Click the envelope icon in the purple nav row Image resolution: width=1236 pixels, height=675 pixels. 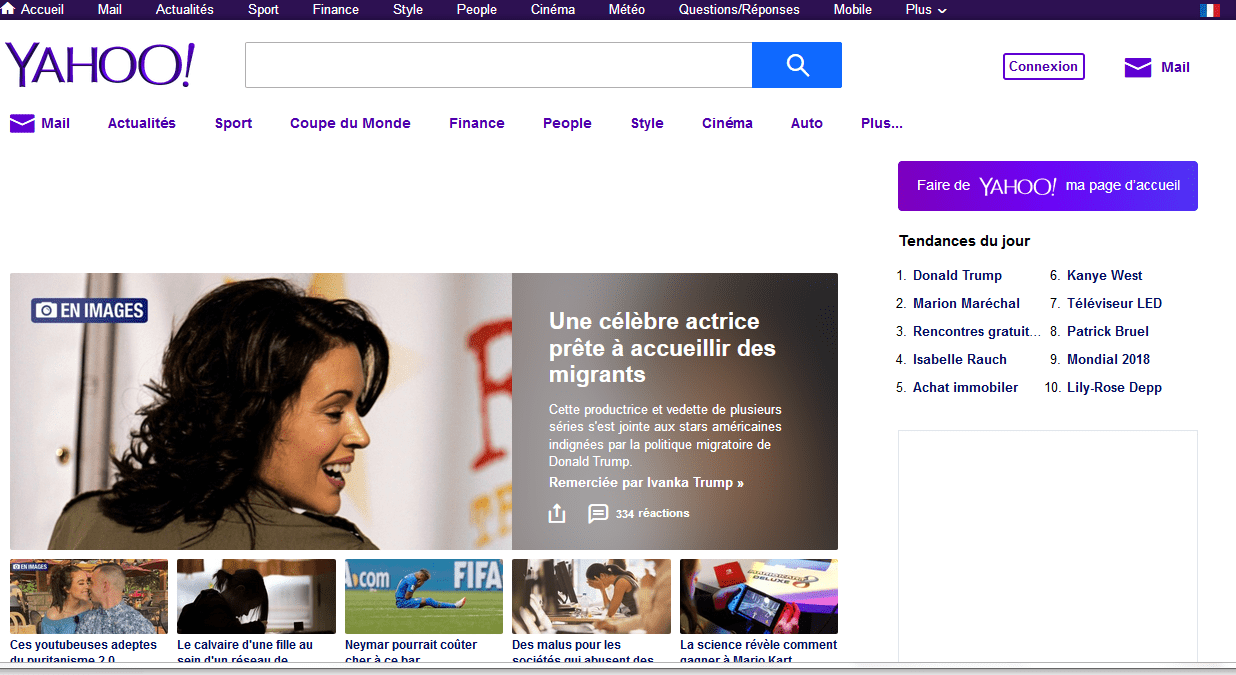pos(22,123)
